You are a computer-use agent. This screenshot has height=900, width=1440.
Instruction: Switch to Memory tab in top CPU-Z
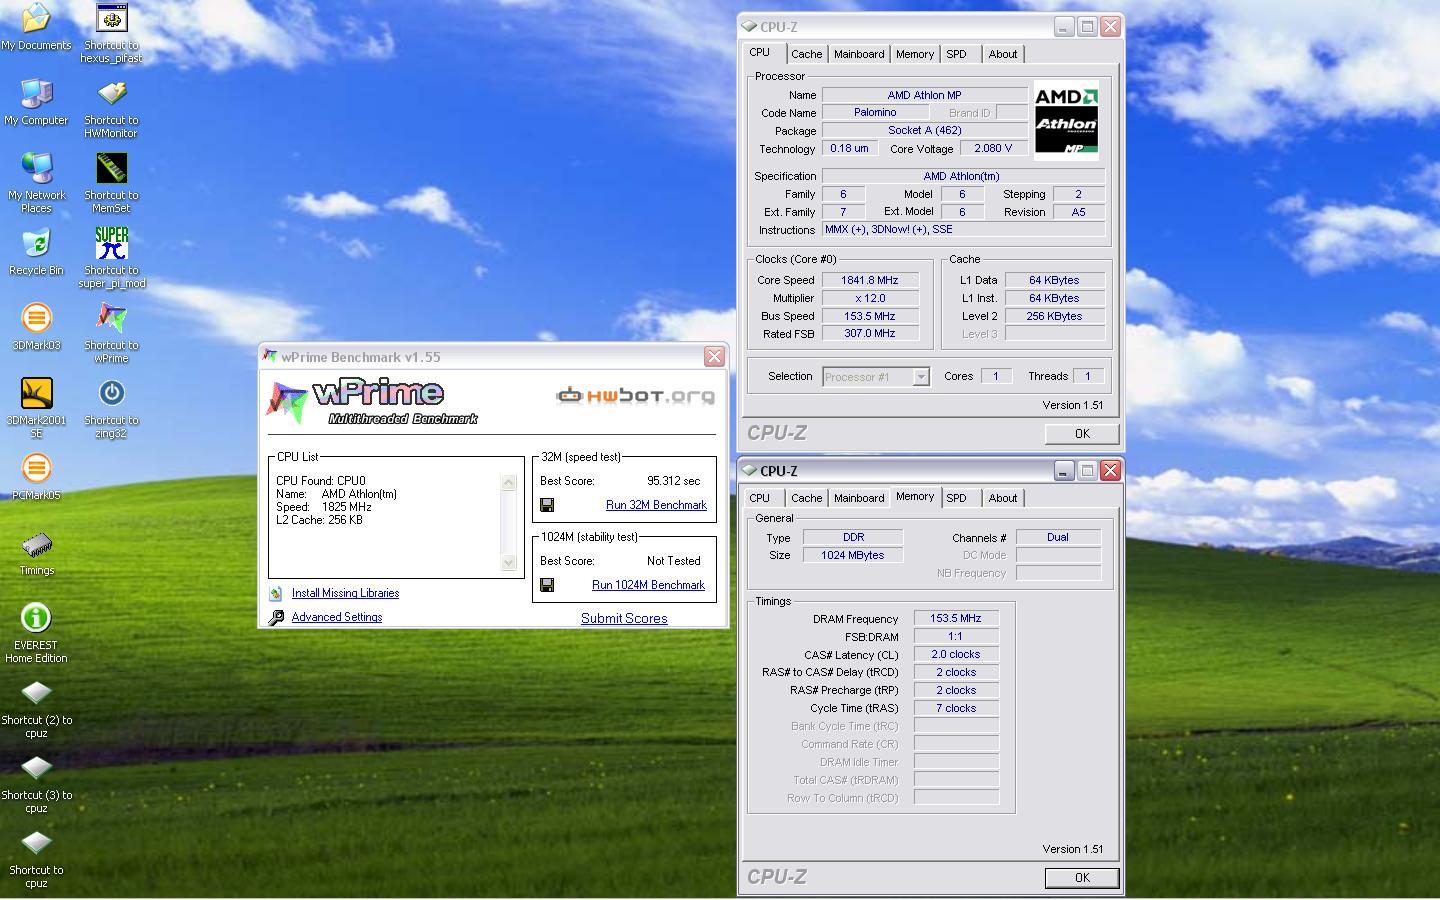click(x=915, y=54)
